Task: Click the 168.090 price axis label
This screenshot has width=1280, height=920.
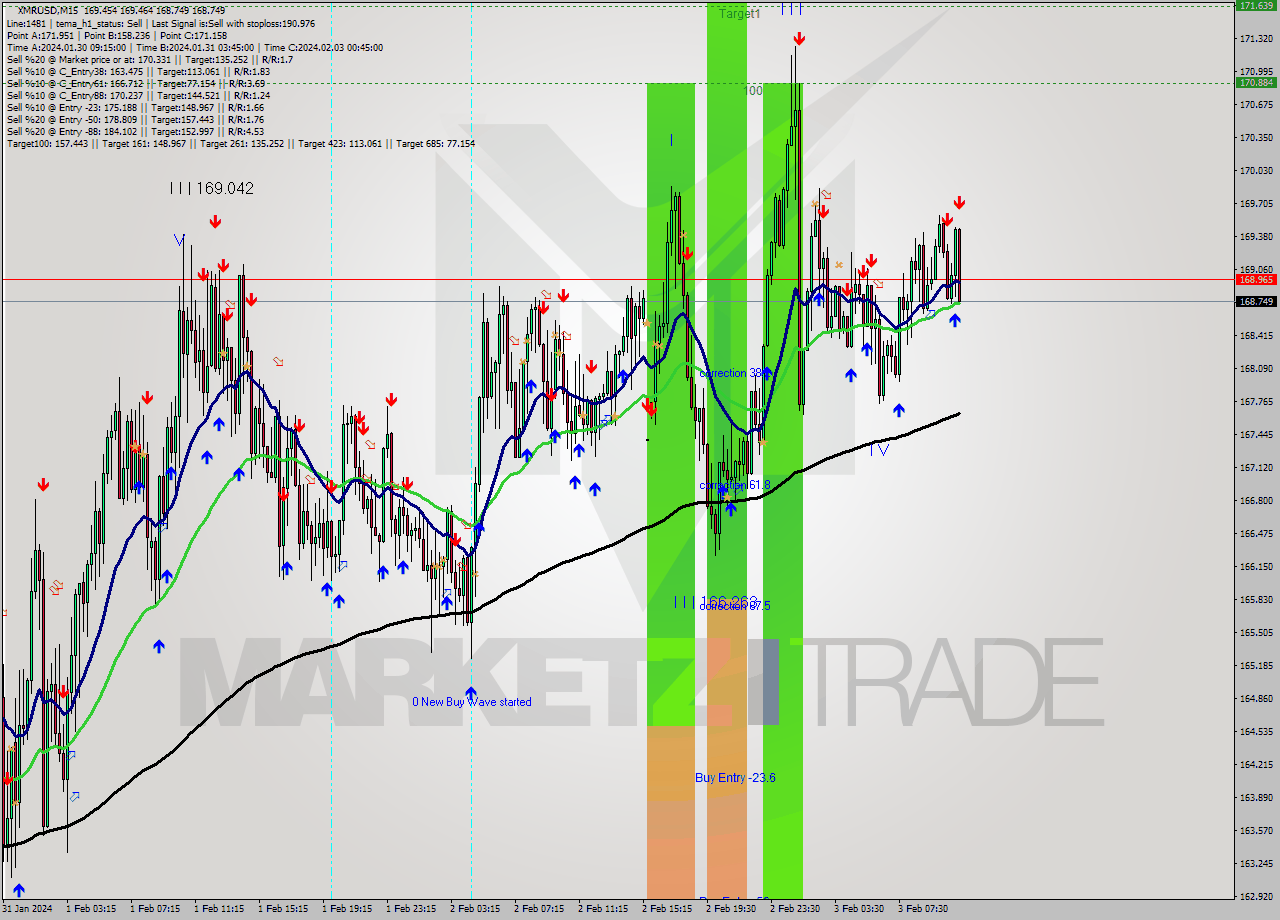Action: [1256, 369]
